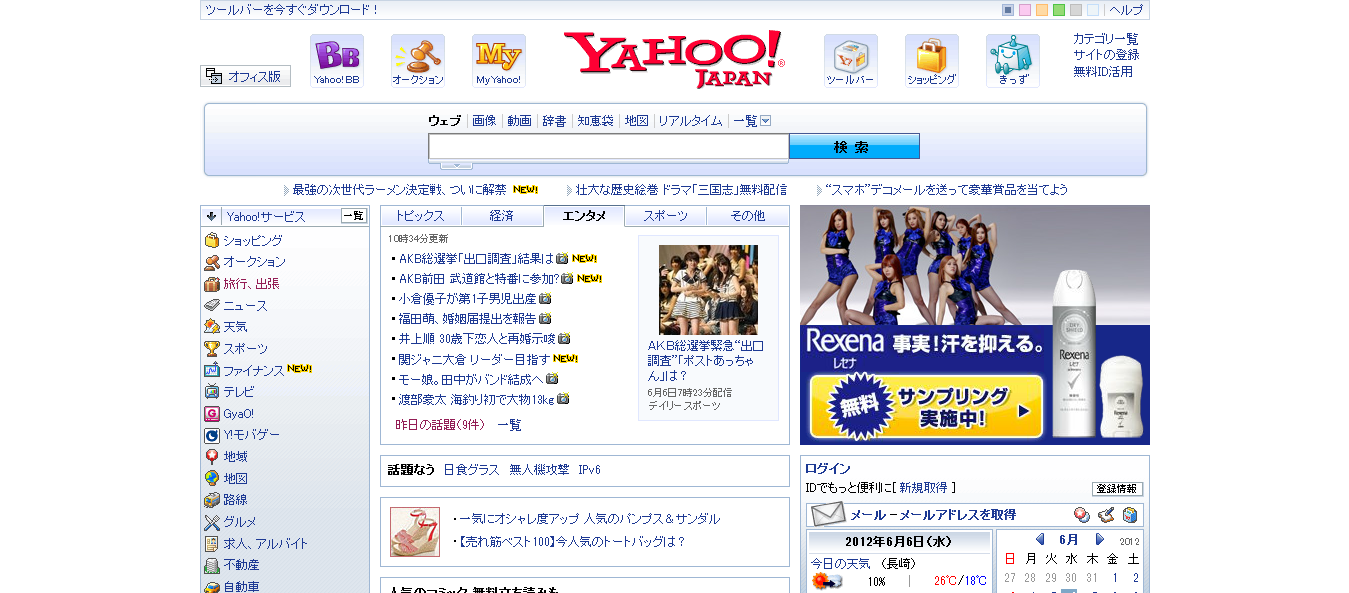
Task: Open the カテゴリ一覧 link
Action: click(x=1106, y=39)
